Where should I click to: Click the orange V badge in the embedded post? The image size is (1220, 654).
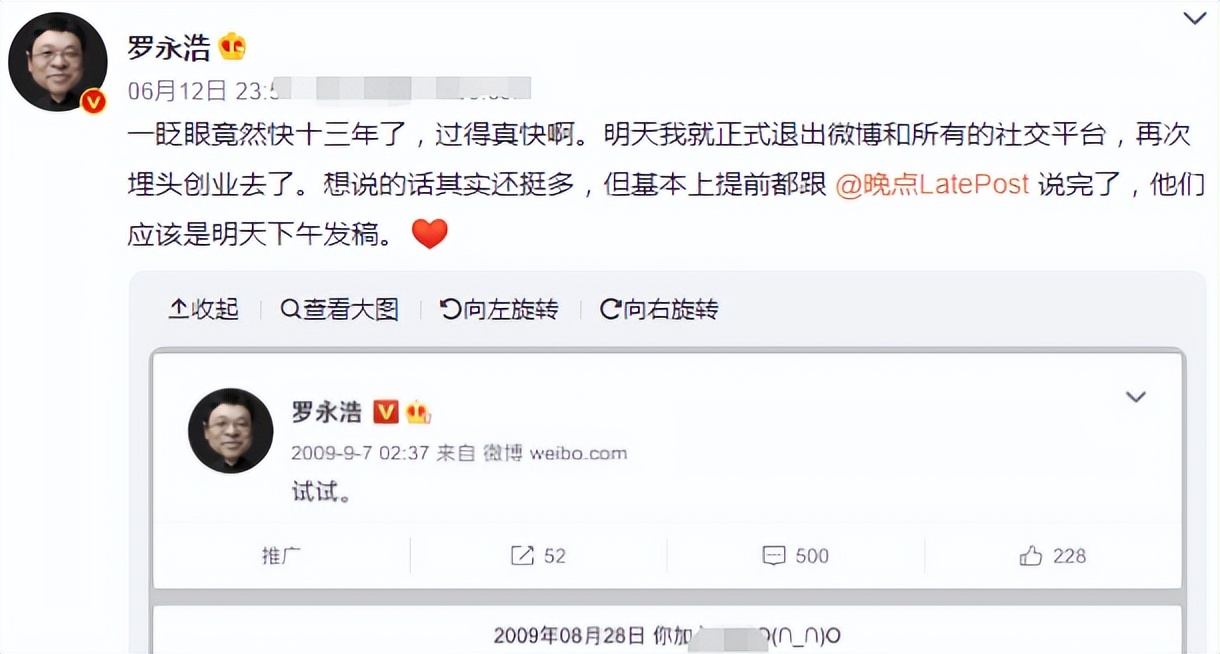tap(386, 412)
